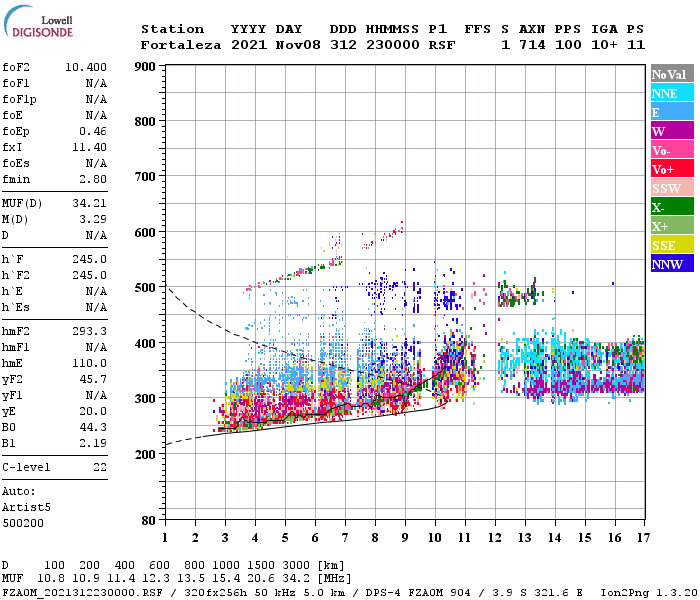Screen dimensions: 700x600
Task: Select the SSE yellow legend swatch
Action: coord(672,245)
